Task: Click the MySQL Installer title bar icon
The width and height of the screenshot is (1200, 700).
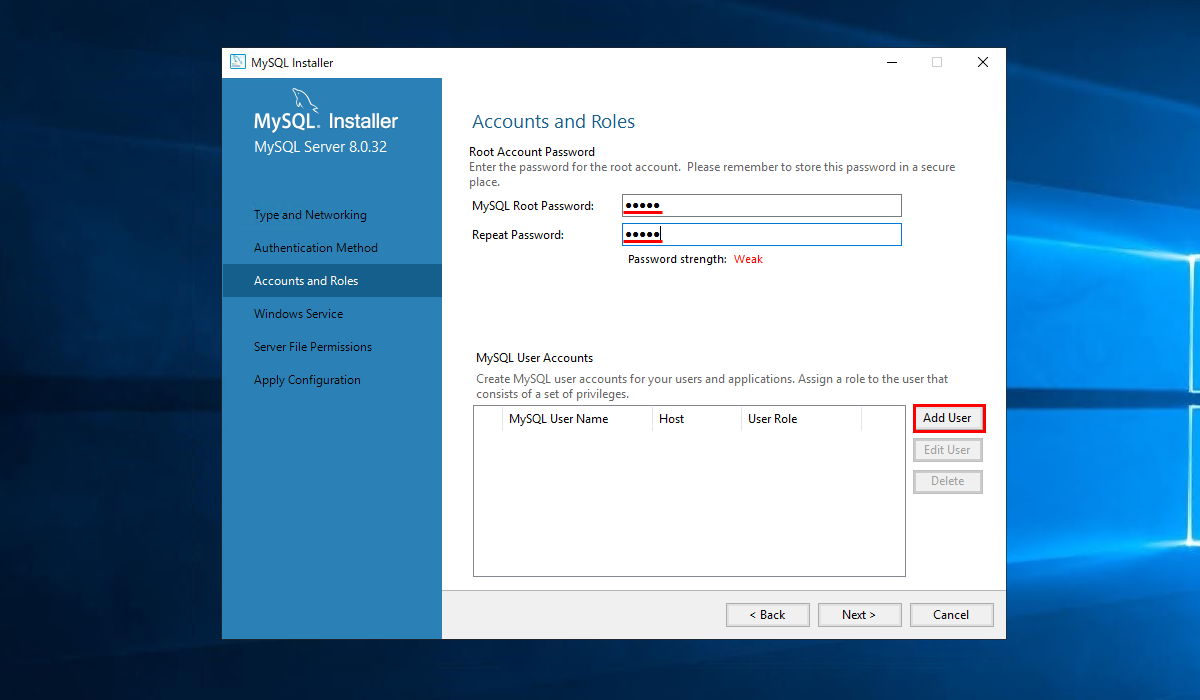Action: (x=238, y=62)
